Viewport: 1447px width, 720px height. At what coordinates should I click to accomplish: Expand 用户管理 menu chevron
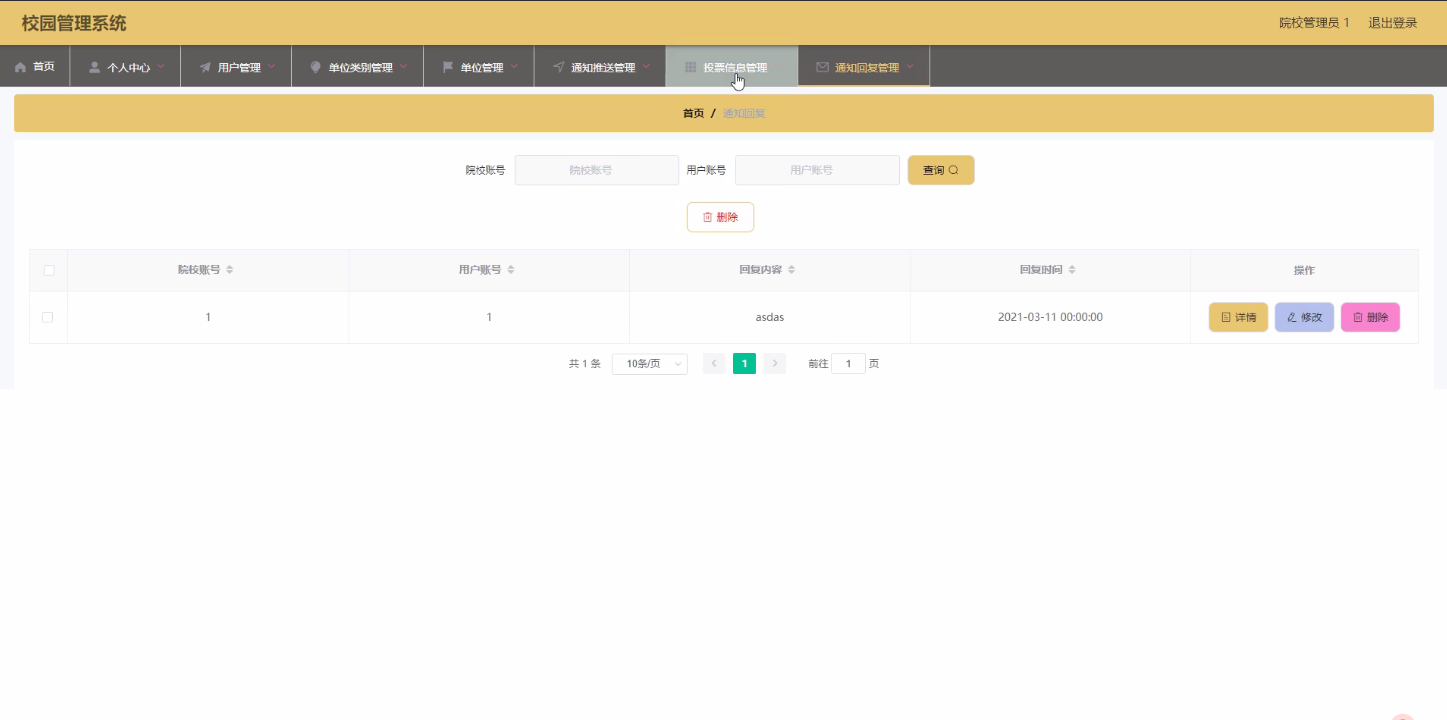point(271,67)
